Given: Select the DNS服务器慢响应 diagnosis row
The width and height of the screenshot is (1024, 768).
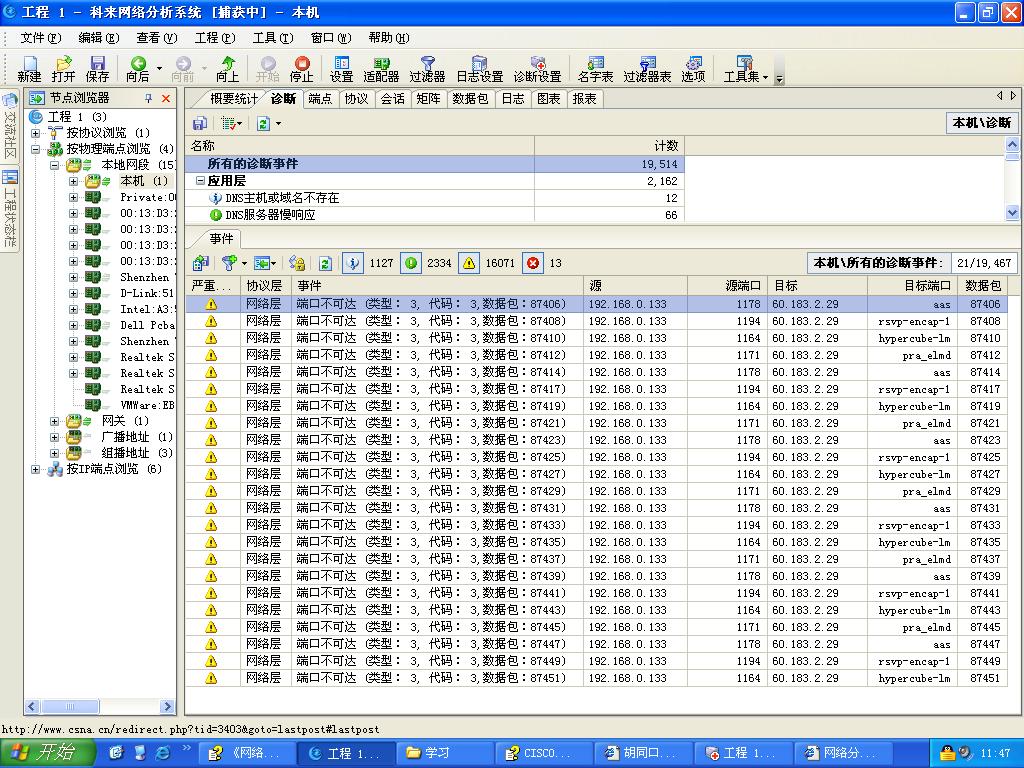Looking at the screenshot, I should coord(269,215).
